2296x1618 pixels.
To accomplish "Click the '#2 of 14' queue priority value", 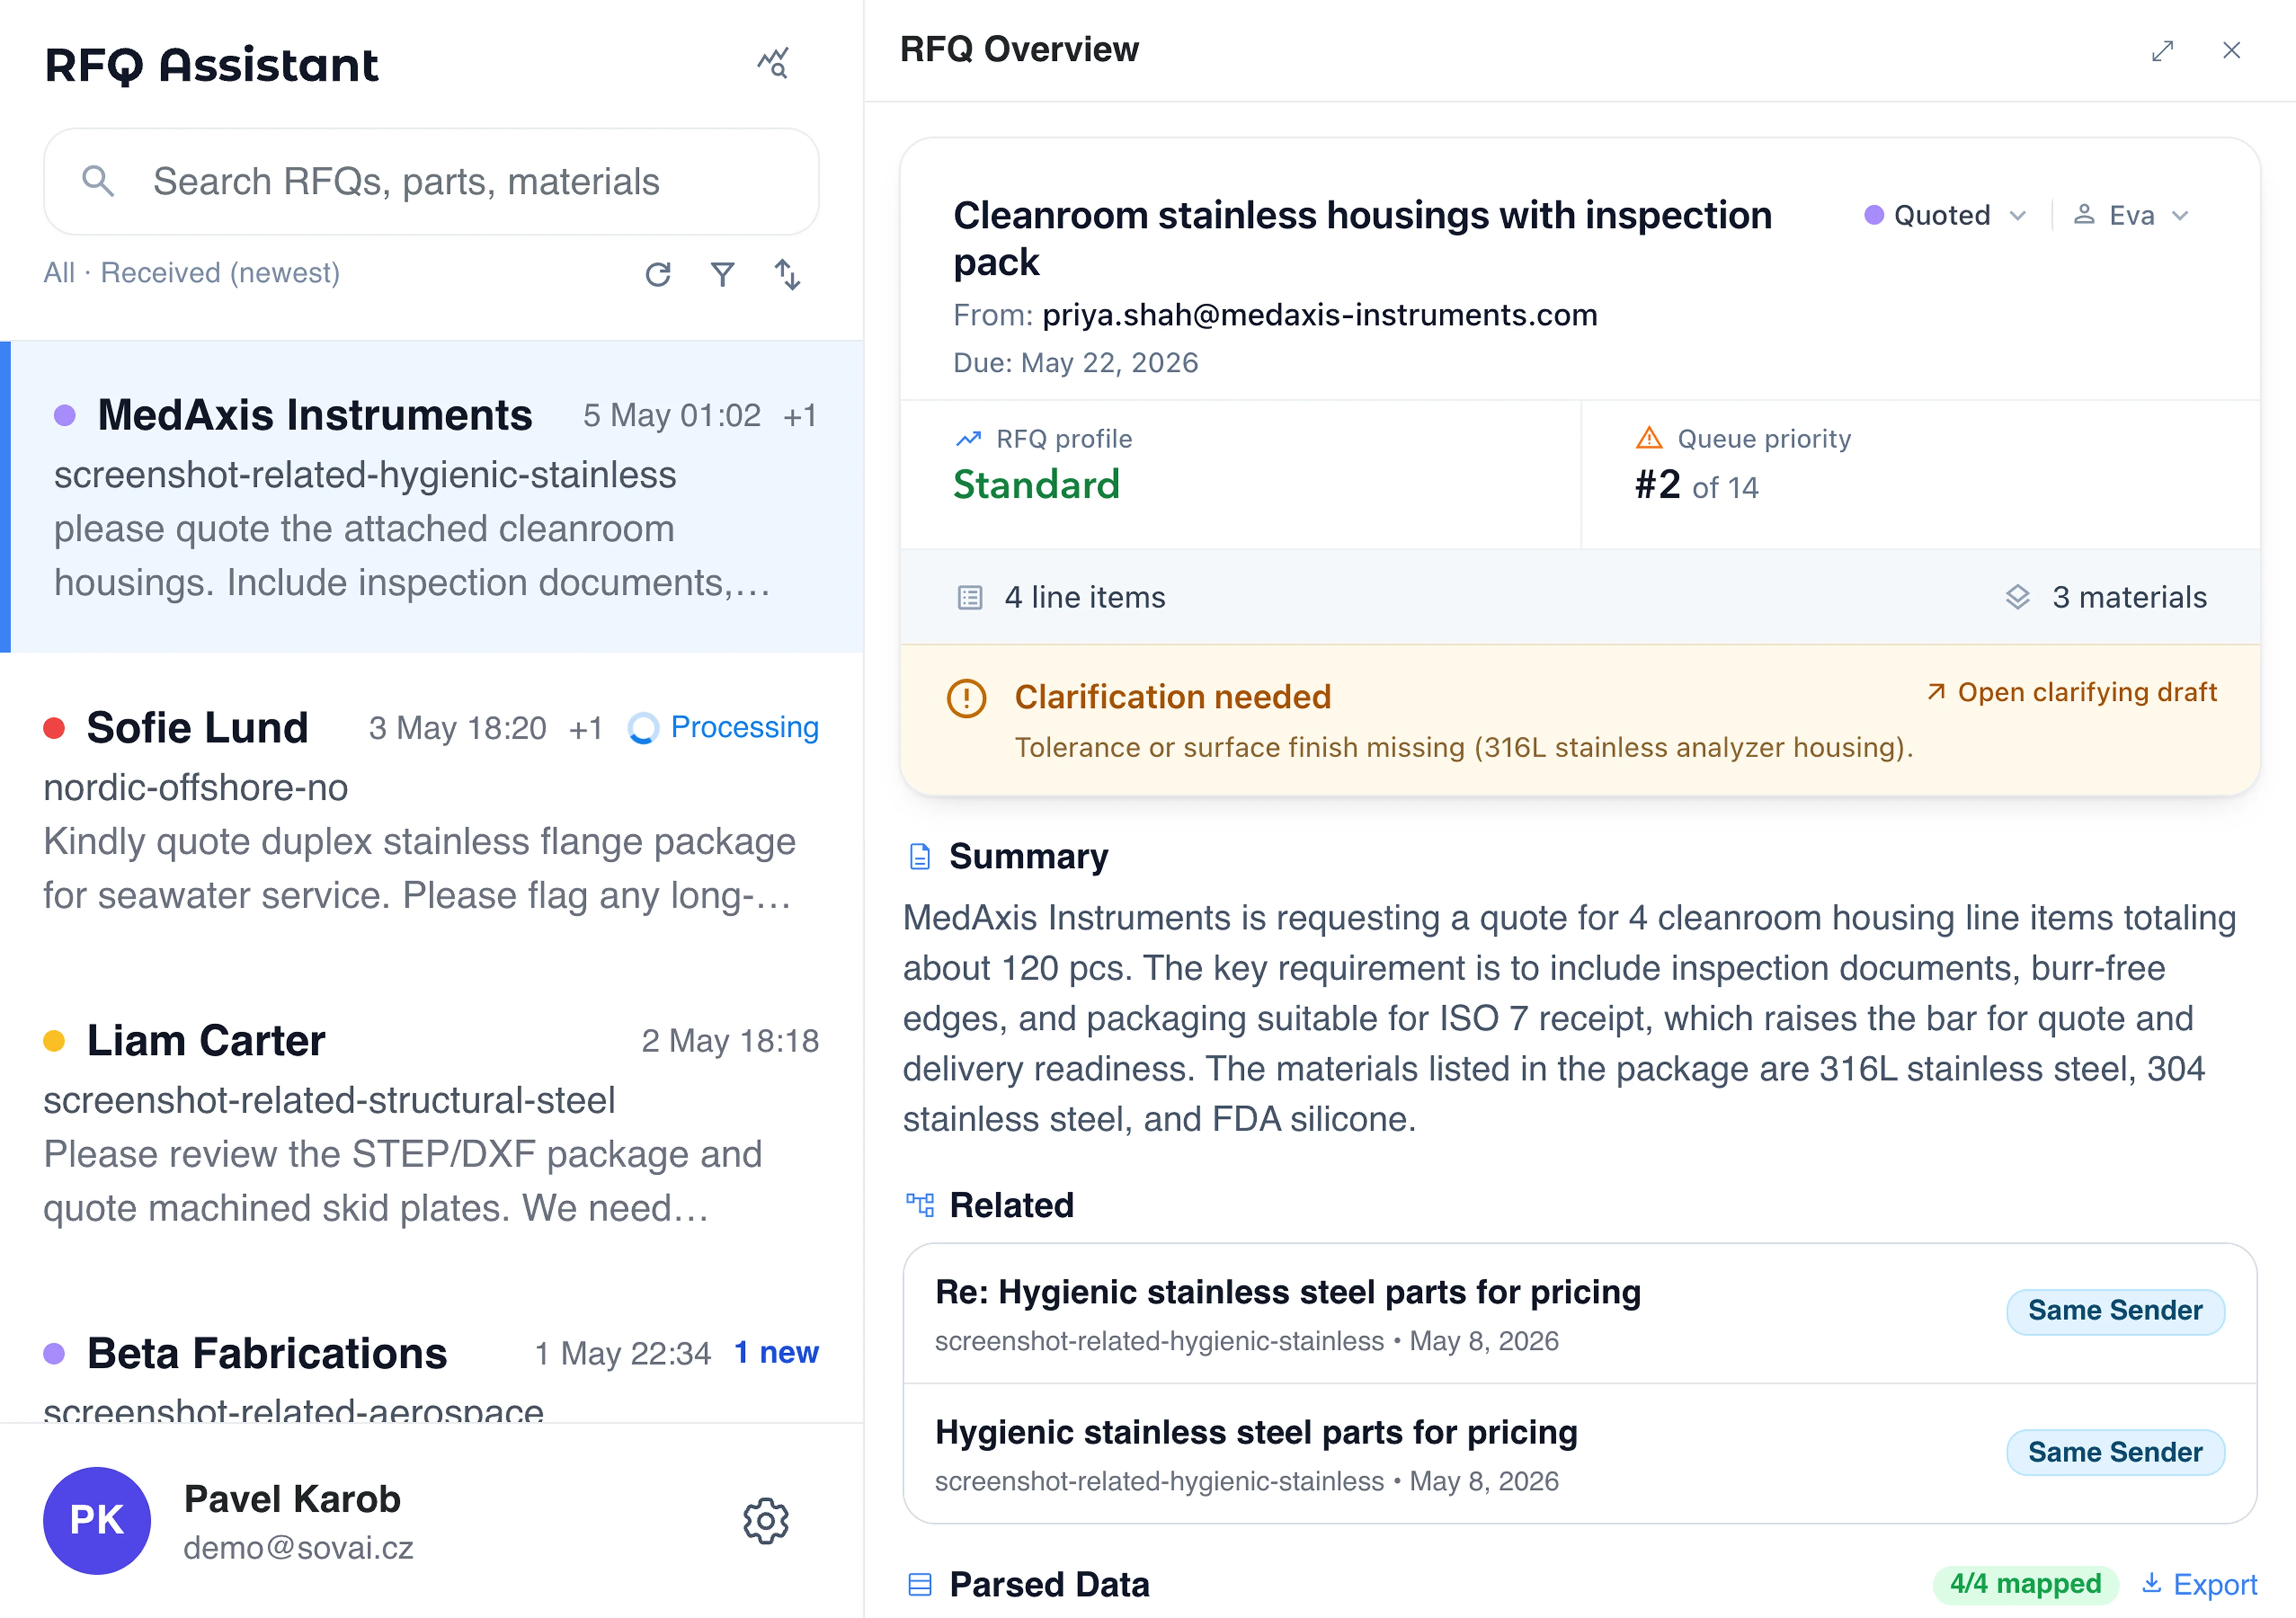I will coord(1696,486).
